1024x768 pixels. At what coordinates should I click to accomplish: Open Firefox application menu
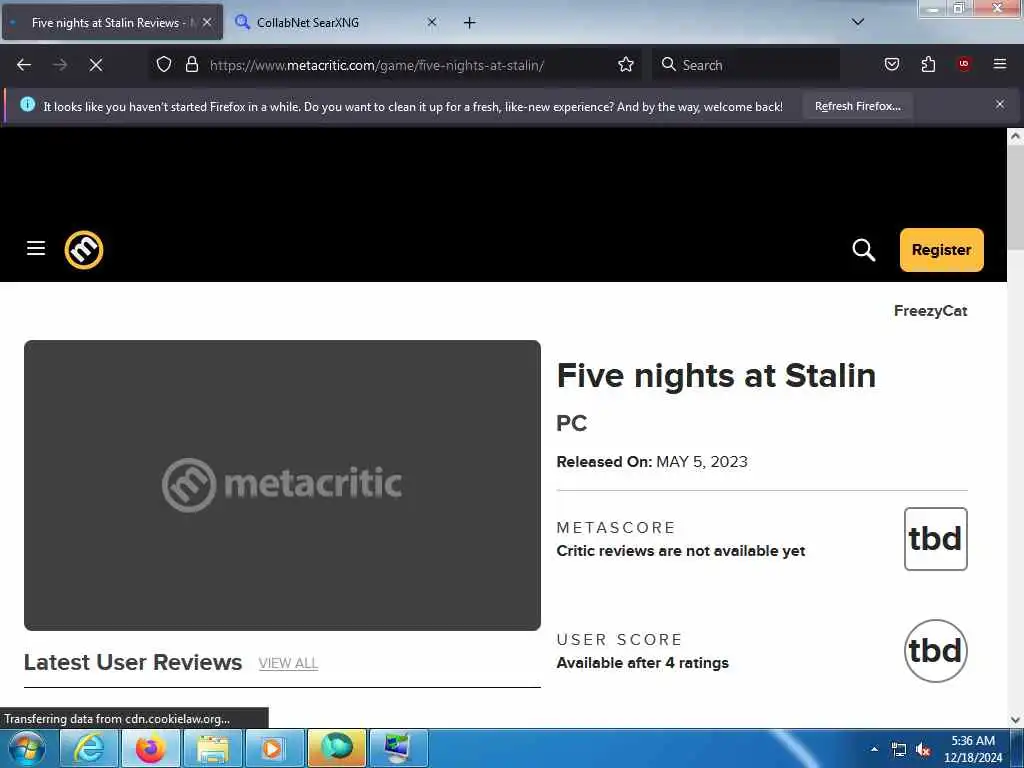coord(999,64)
